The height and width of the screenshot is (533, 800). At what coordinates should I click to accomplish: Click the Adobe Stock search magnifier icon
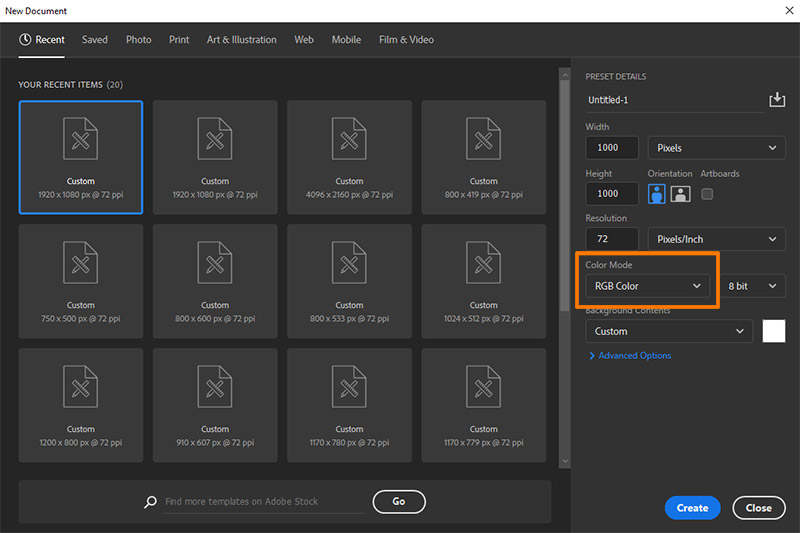151,502
